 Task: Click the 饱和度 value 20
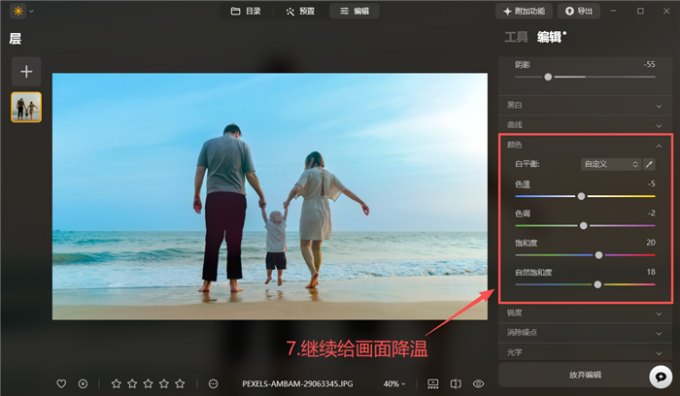click(651, 243)
